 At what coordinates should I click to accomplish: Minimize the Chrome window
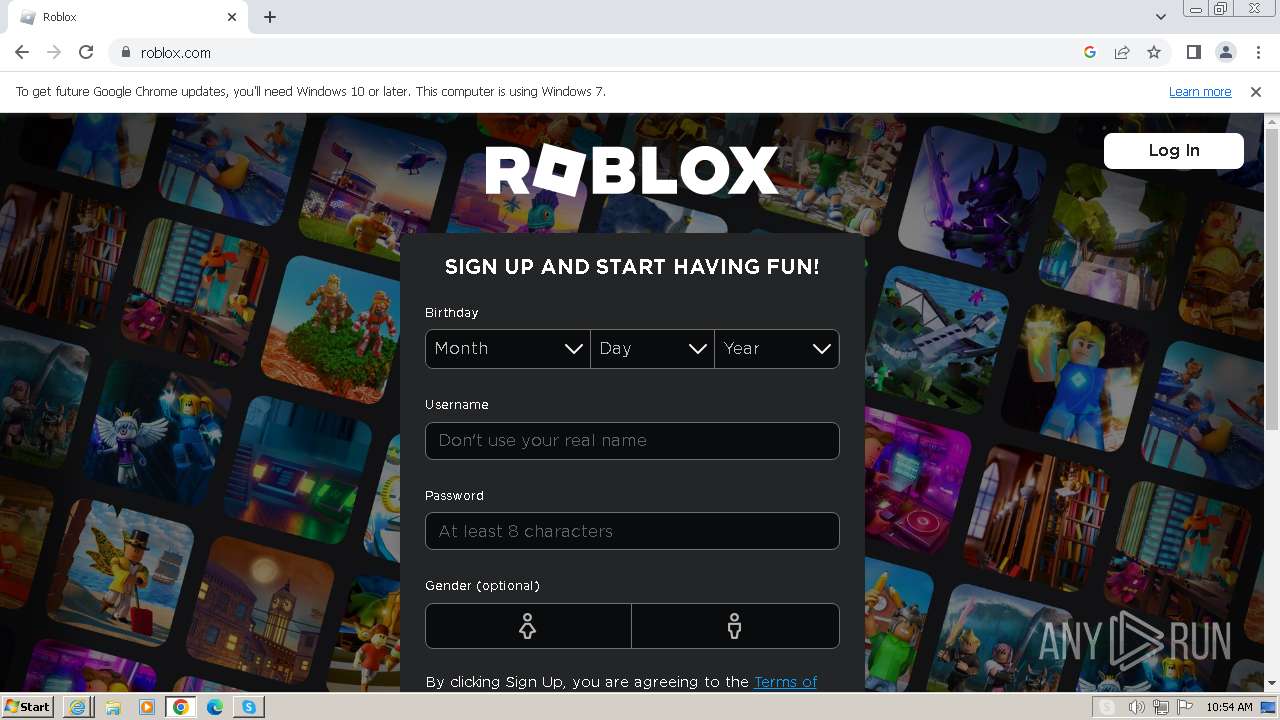(1196, 9)
